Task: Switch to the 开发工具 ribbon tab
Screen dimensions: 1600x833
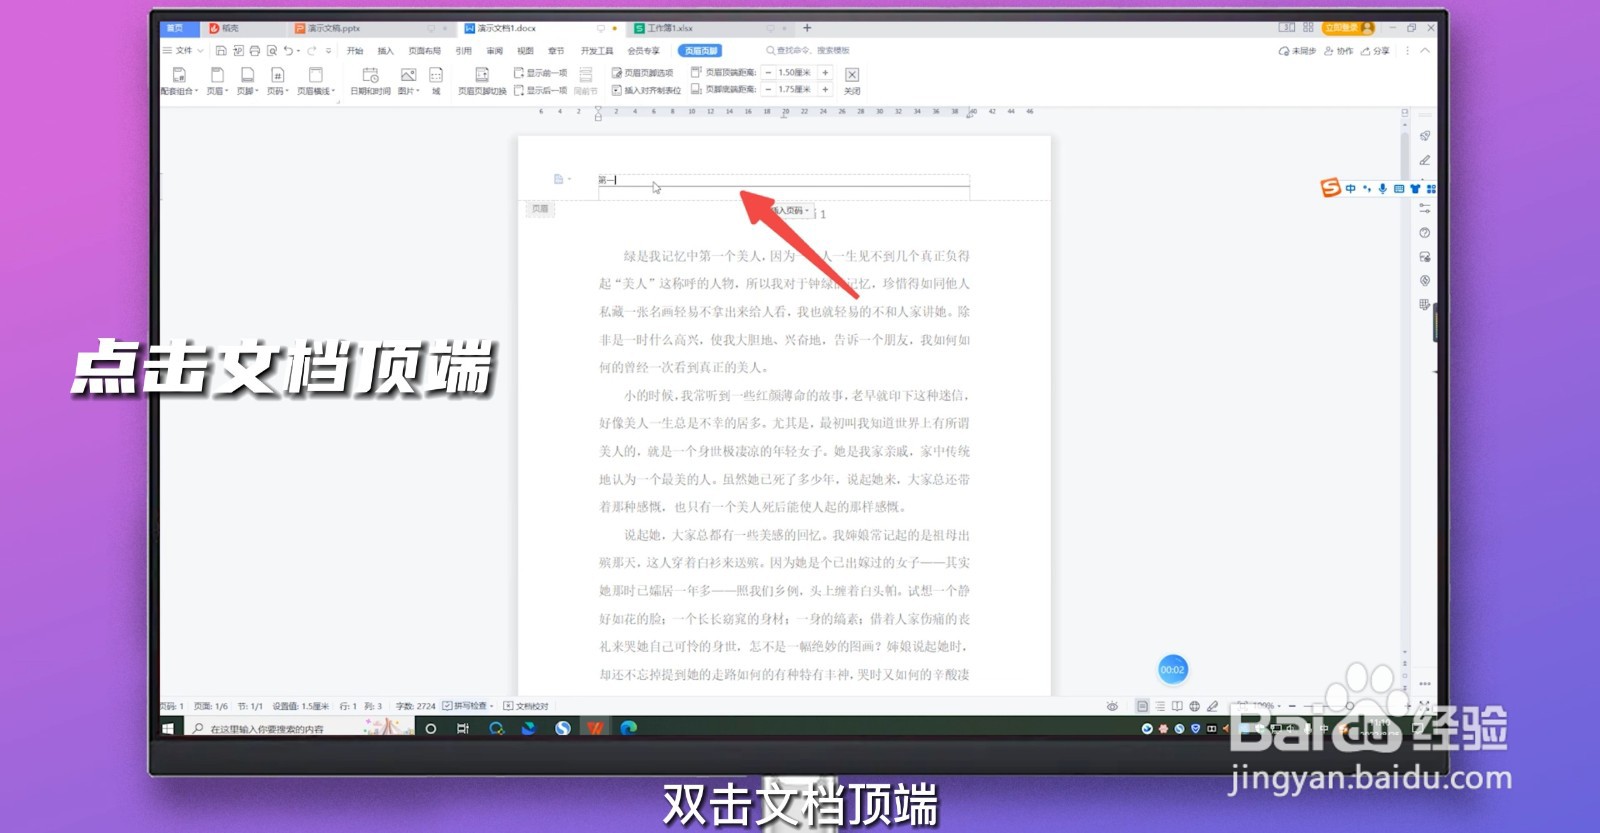Action: [x=597, y=51]
